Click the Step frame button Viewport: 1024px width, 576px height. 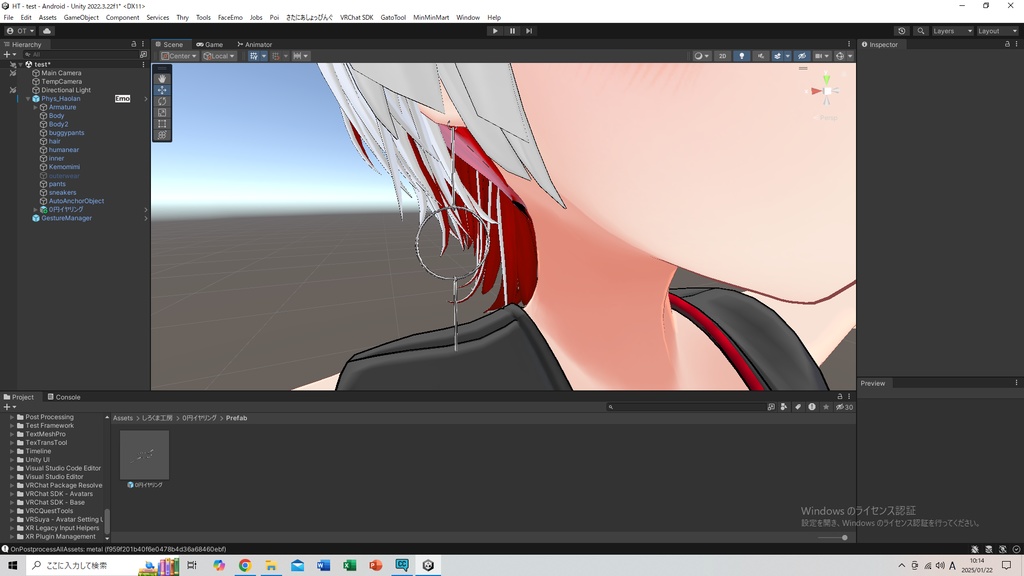point(529,31)
